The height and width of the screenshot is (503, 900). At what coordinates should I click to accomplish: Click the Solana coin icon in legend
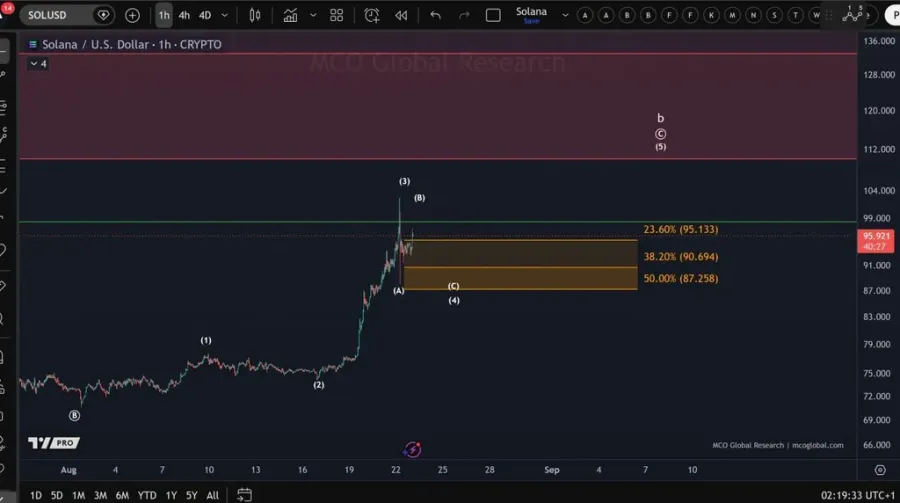tap(33, 44)
